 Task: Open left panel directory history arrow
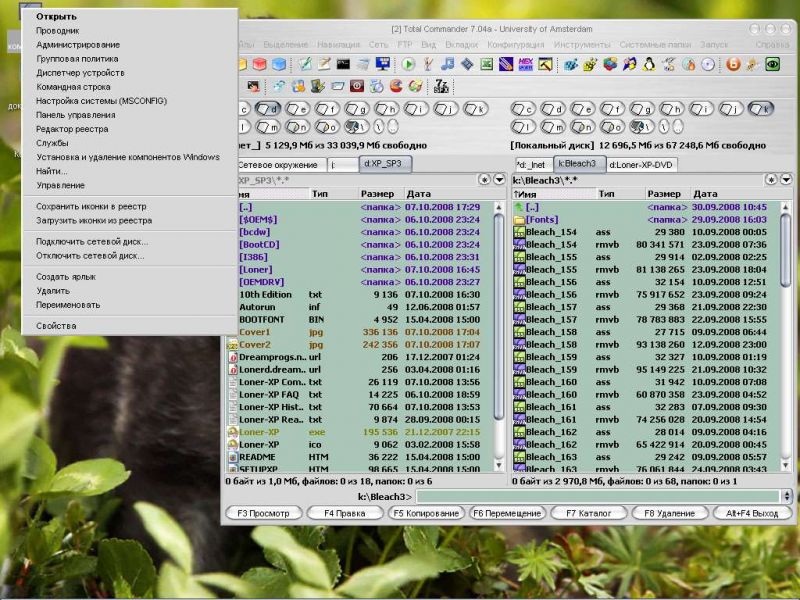(498, 179)
